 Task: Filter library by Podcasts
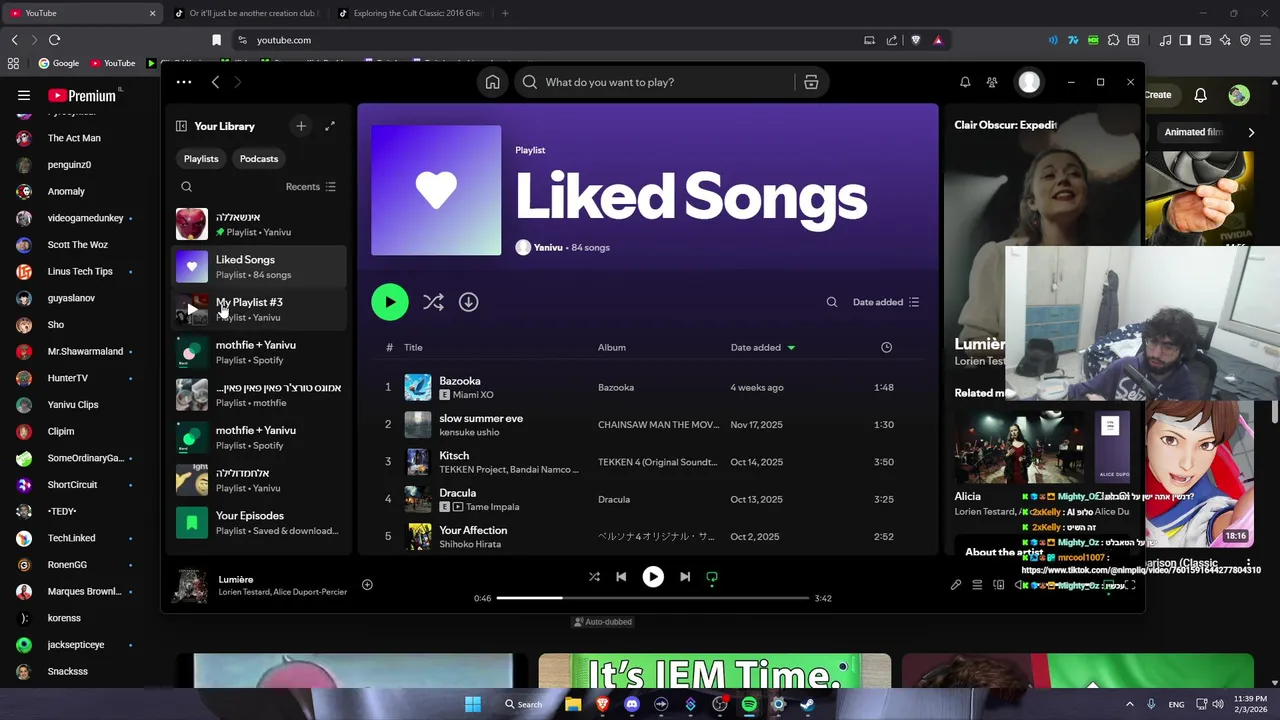pyautogui.click(x=259, y=159)
